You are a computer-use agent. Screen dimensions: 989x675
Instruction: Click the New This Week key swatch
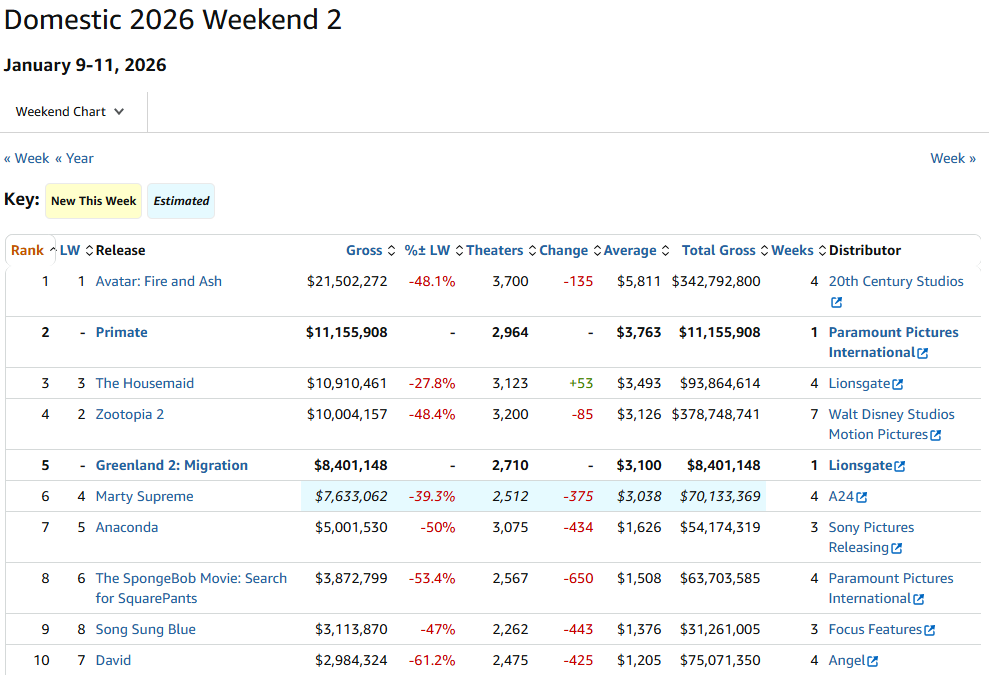[93, 201]
